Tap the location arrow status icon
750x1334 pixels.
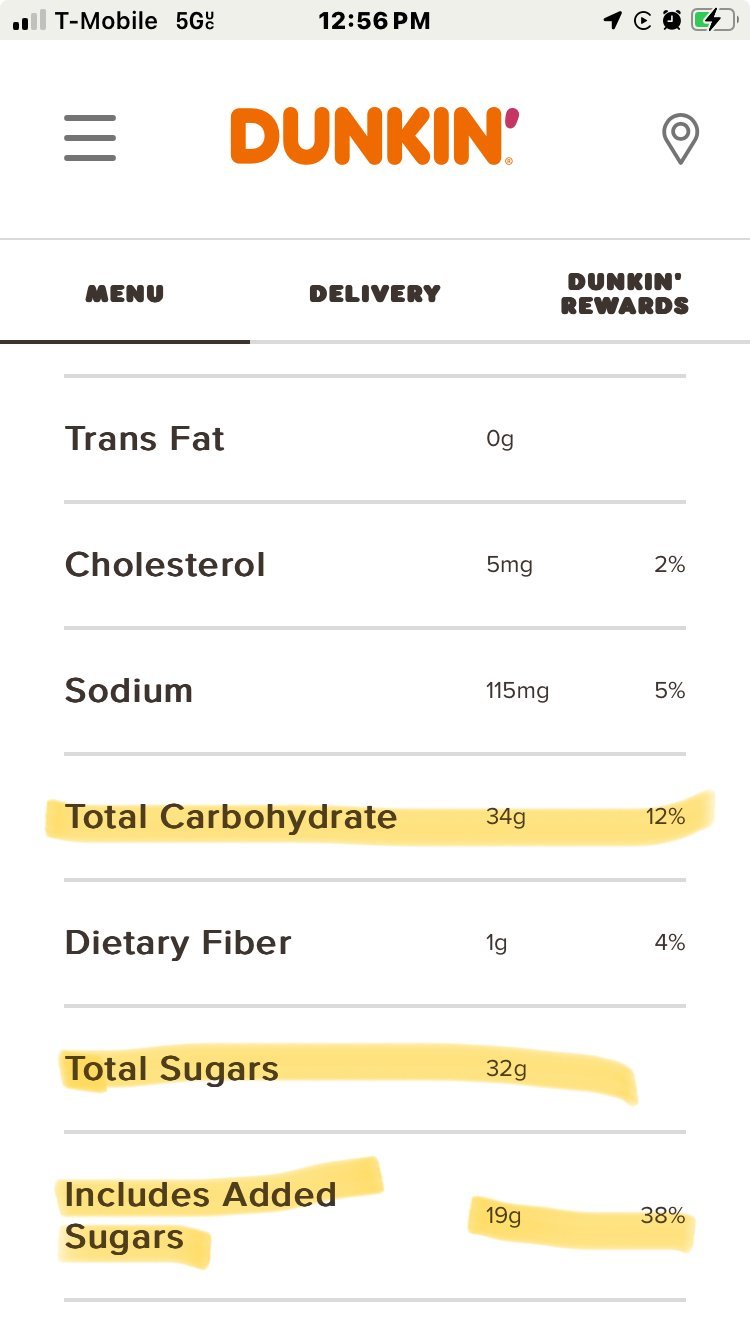[612, 21]
